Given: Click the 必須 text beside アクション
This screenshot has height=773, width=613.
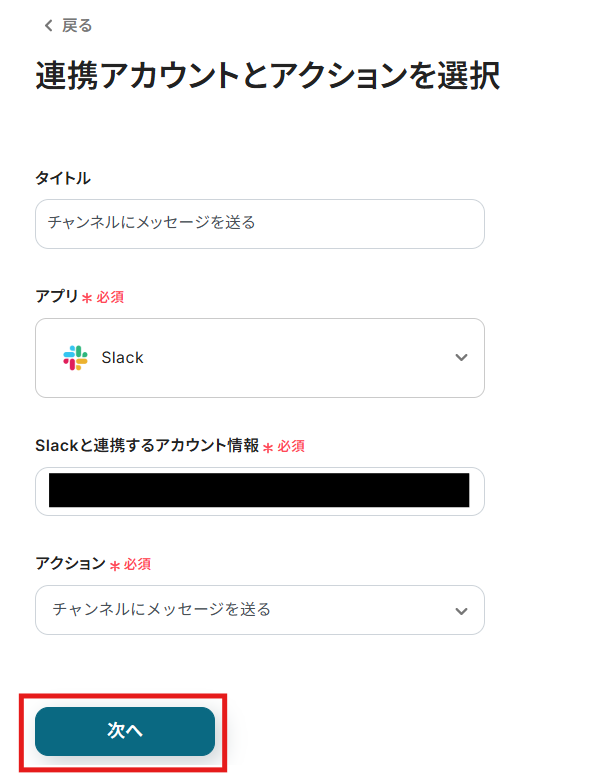Looking at the screenshot, I should [x=137, y=565].
